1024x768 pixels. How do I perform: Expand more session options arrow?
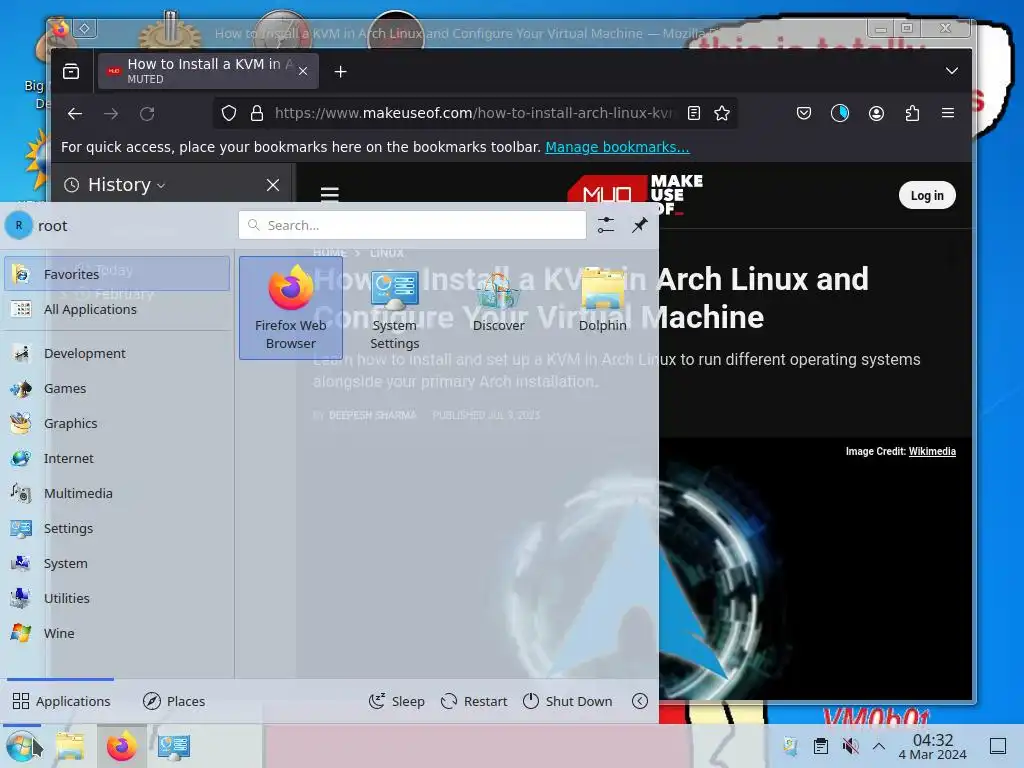(640, 701)
